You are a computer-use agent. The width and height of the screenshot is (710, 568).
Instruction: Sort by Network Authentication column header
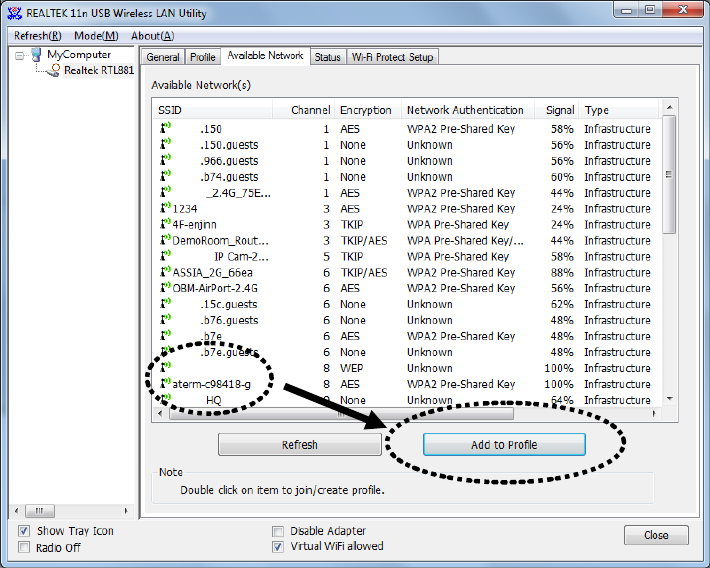click(467, 110)
